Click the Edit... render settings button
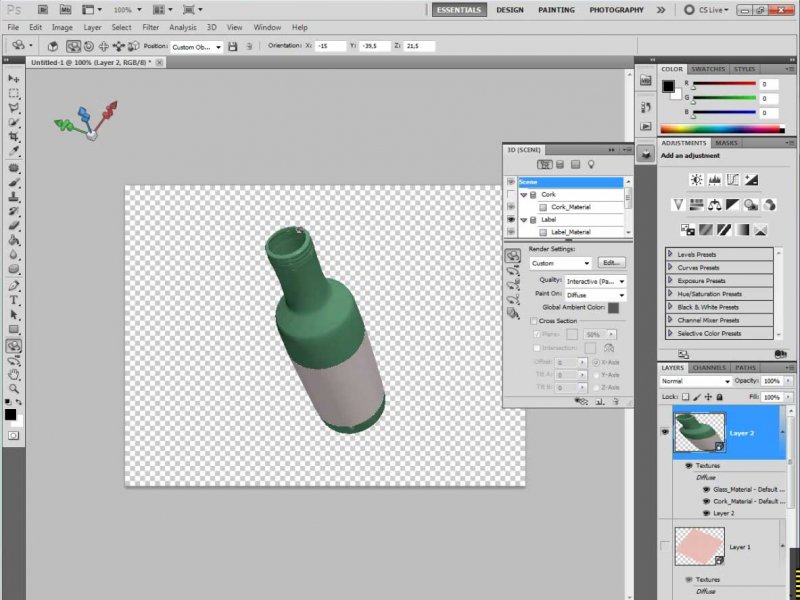 (x=611, y=263)
